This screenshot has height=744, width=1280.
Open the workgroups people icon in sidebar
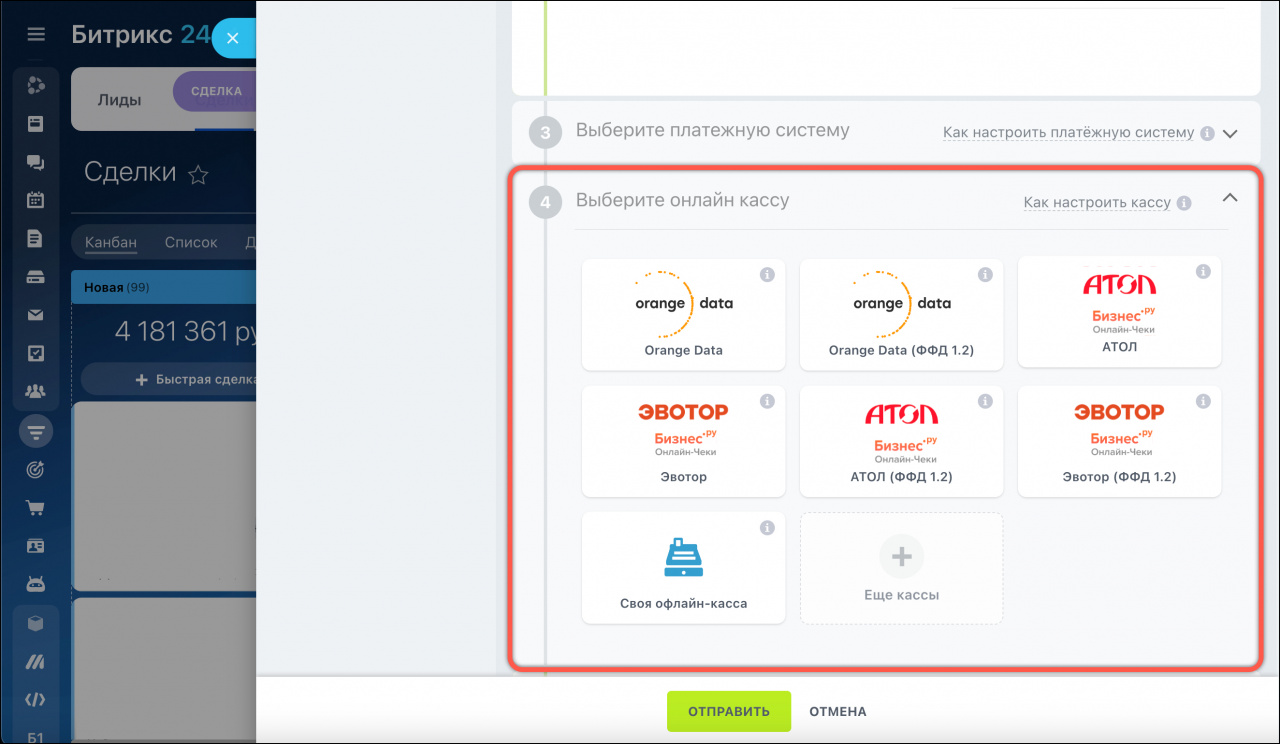pyautogui.click(x=35, y=391)
